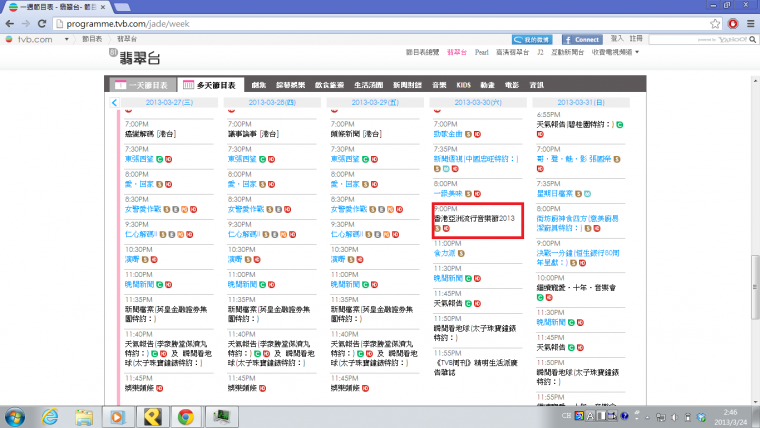
Task: Open the yellow taskbar application icon
Action: click(152, 417)
